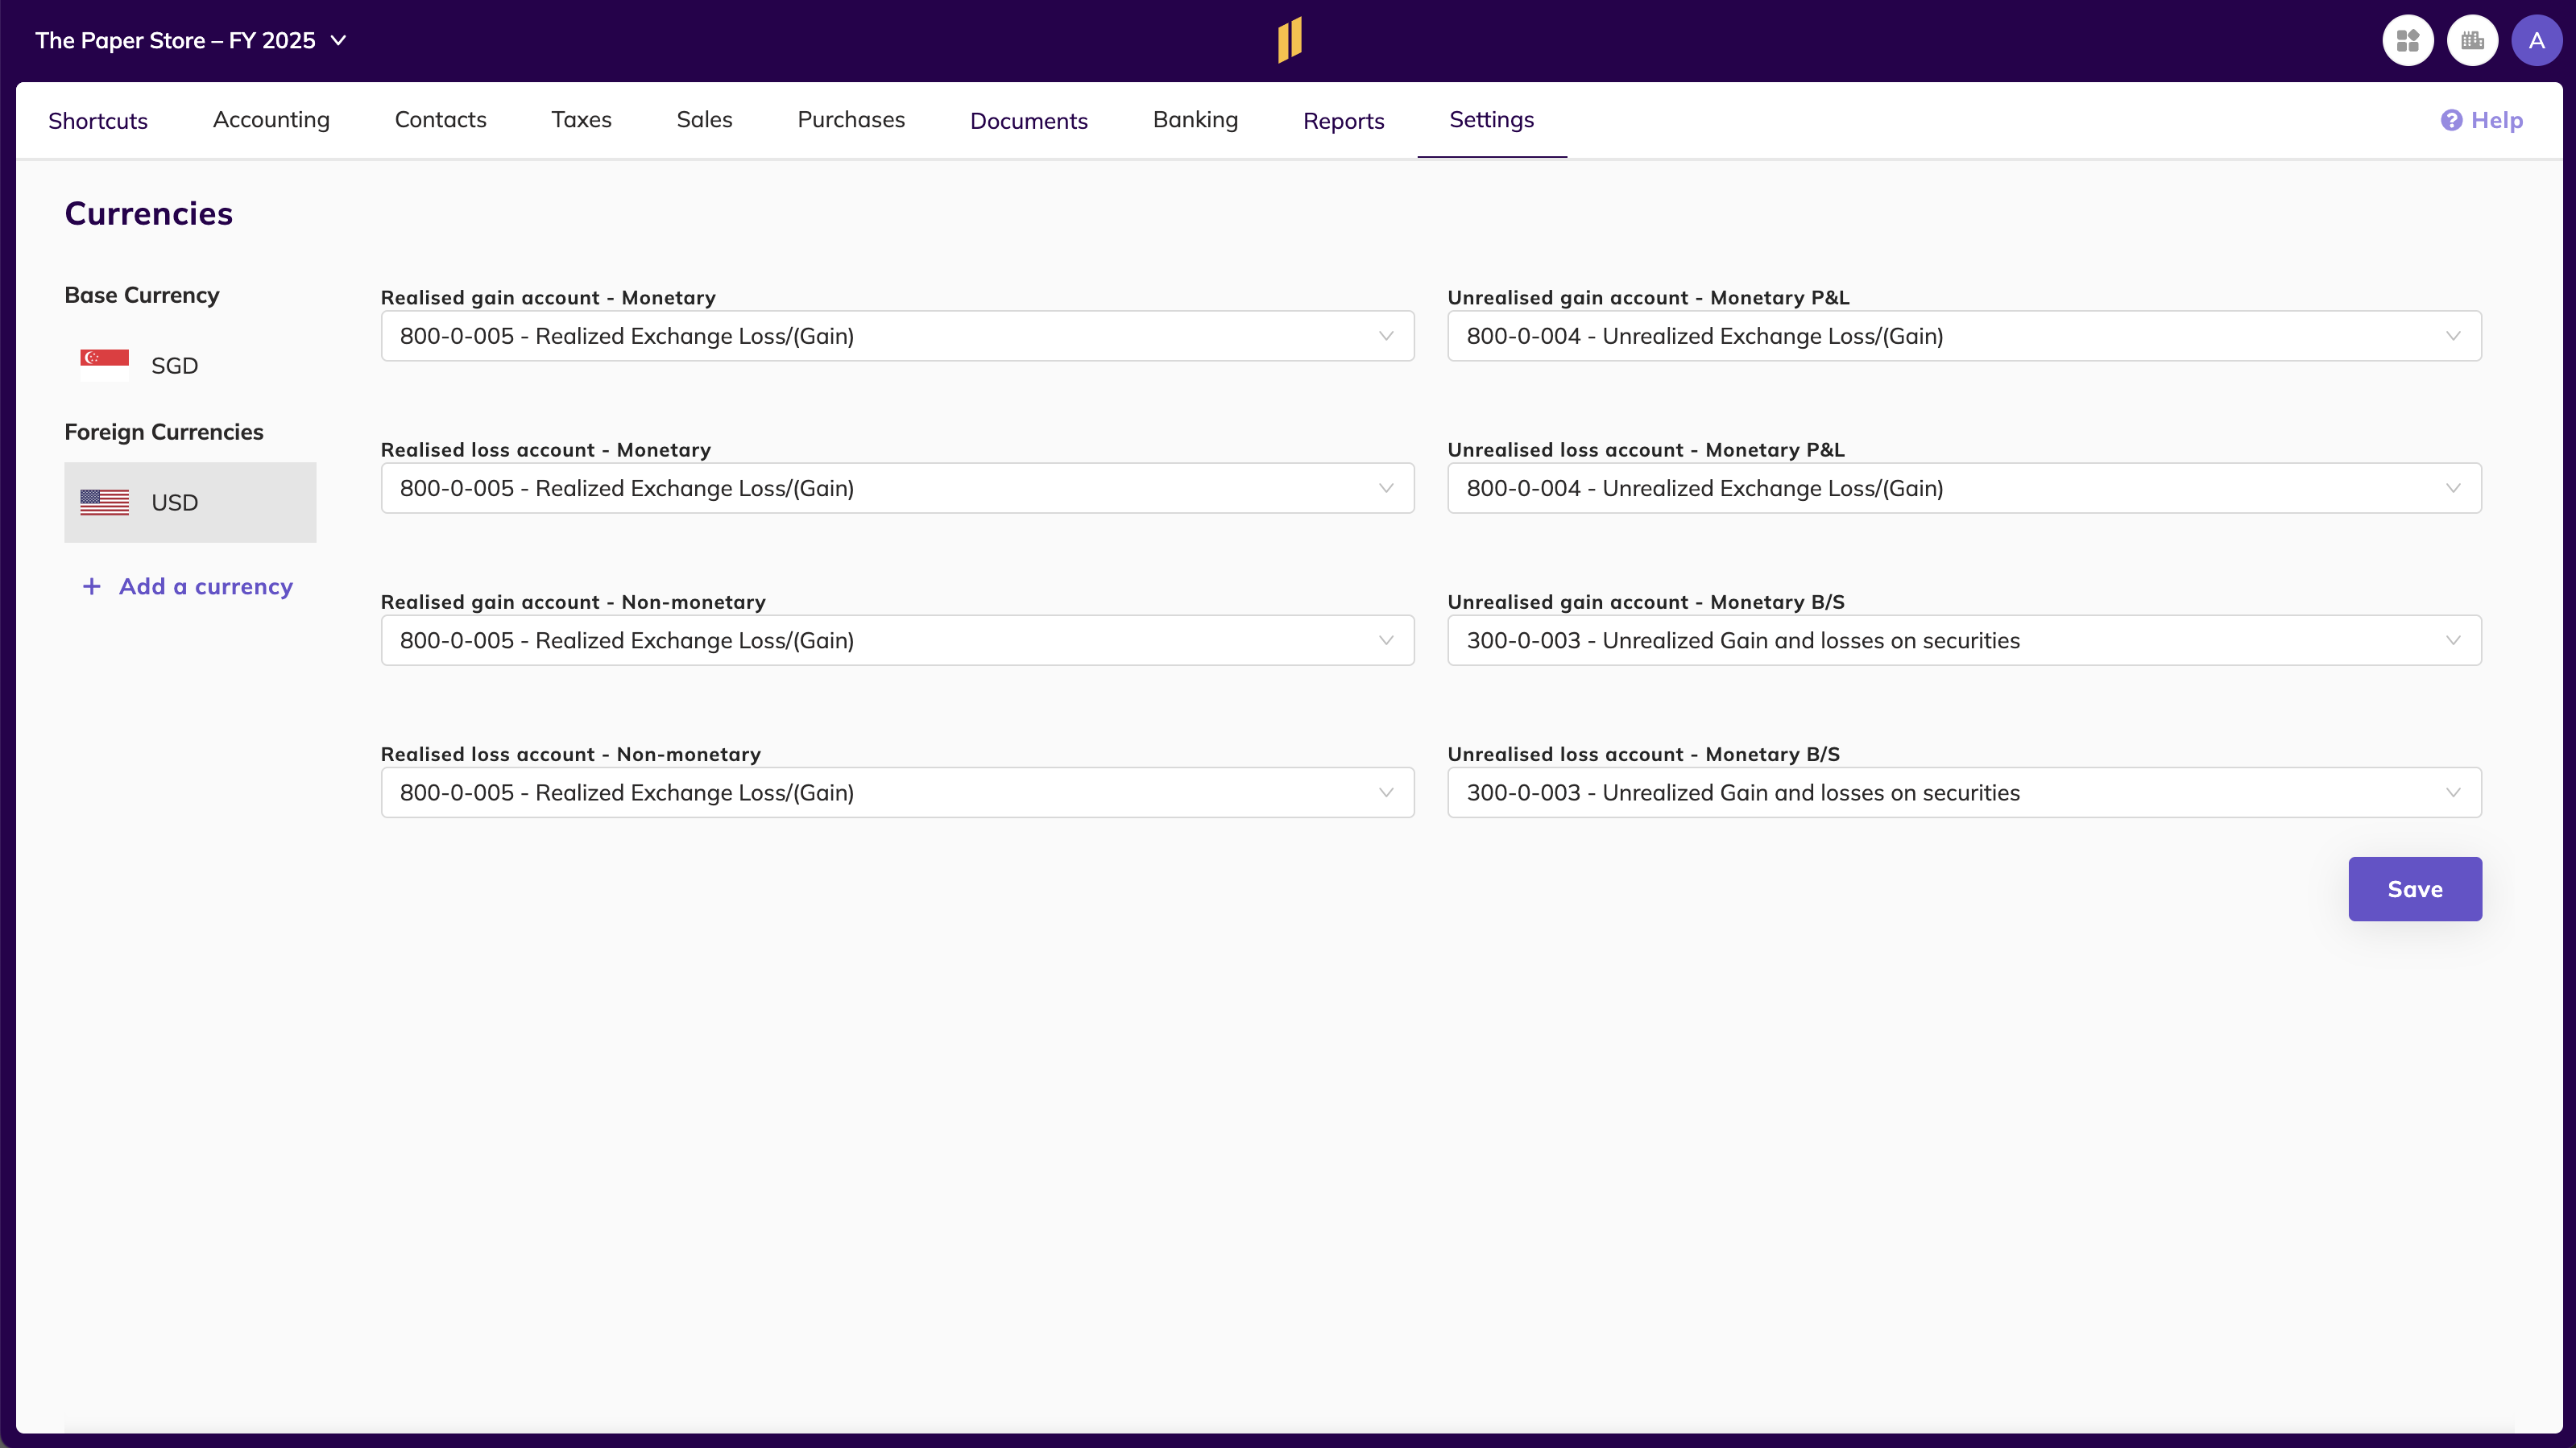Viewport: 2576px width, 1448px height.
Task: Open the Taxes tab
Action: coord(581,120)
